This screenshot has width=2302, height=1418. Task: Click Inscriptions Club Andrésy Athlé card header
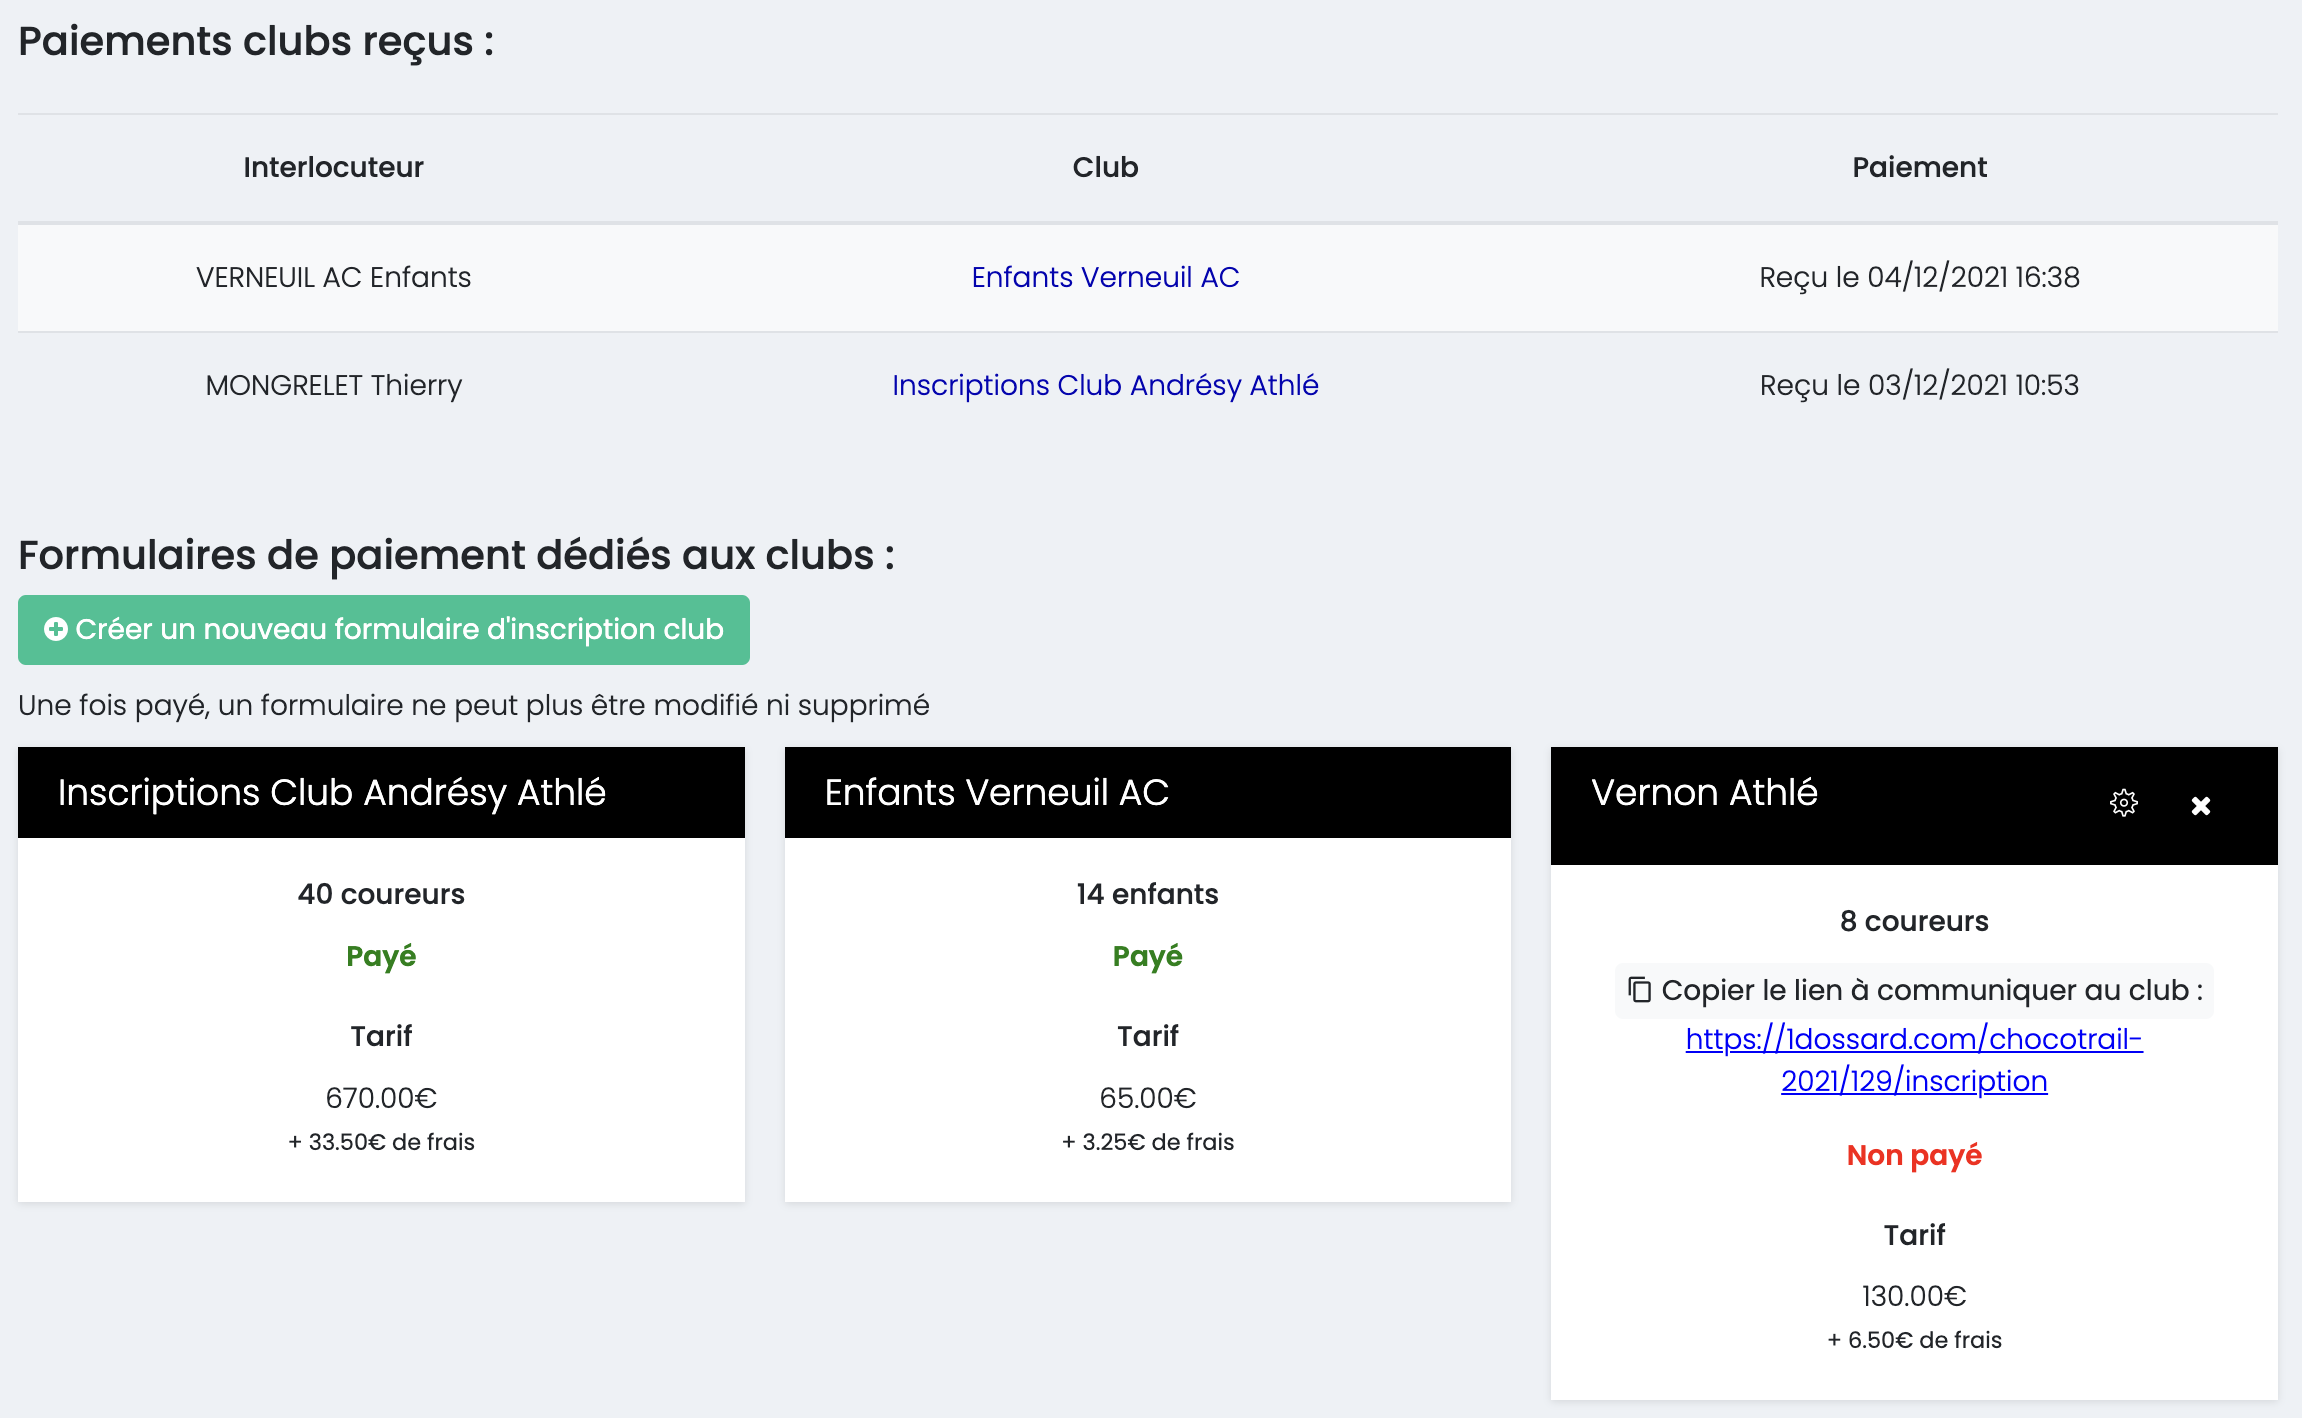[x=332, y=792]
